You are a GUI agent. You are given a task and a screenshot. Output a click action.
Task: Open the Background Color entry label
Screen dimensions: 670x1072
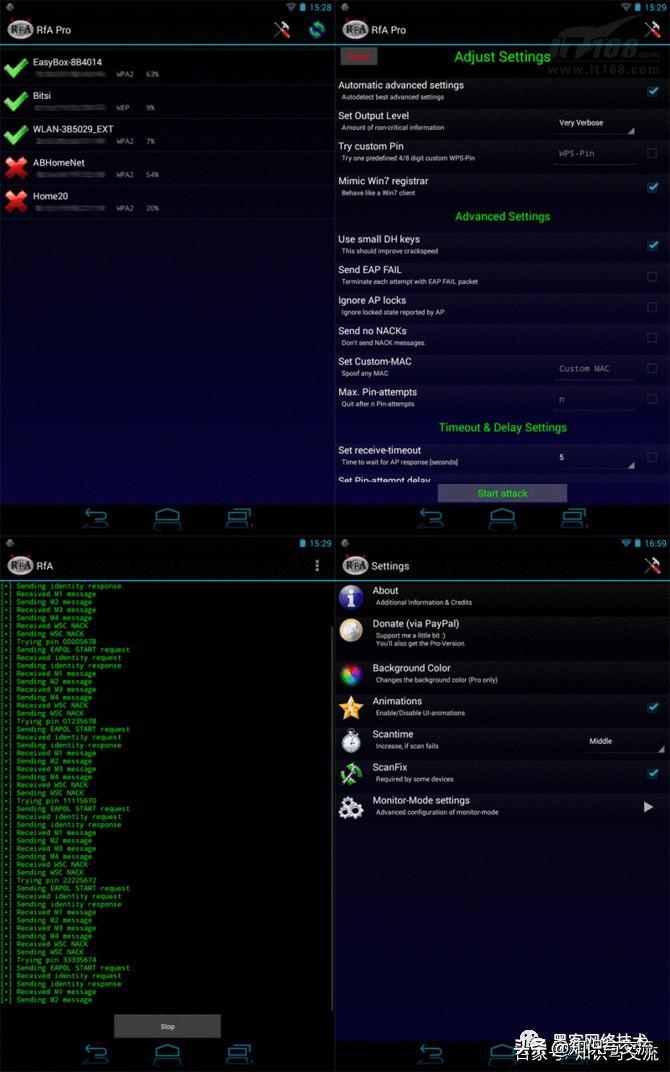(412, 668)
